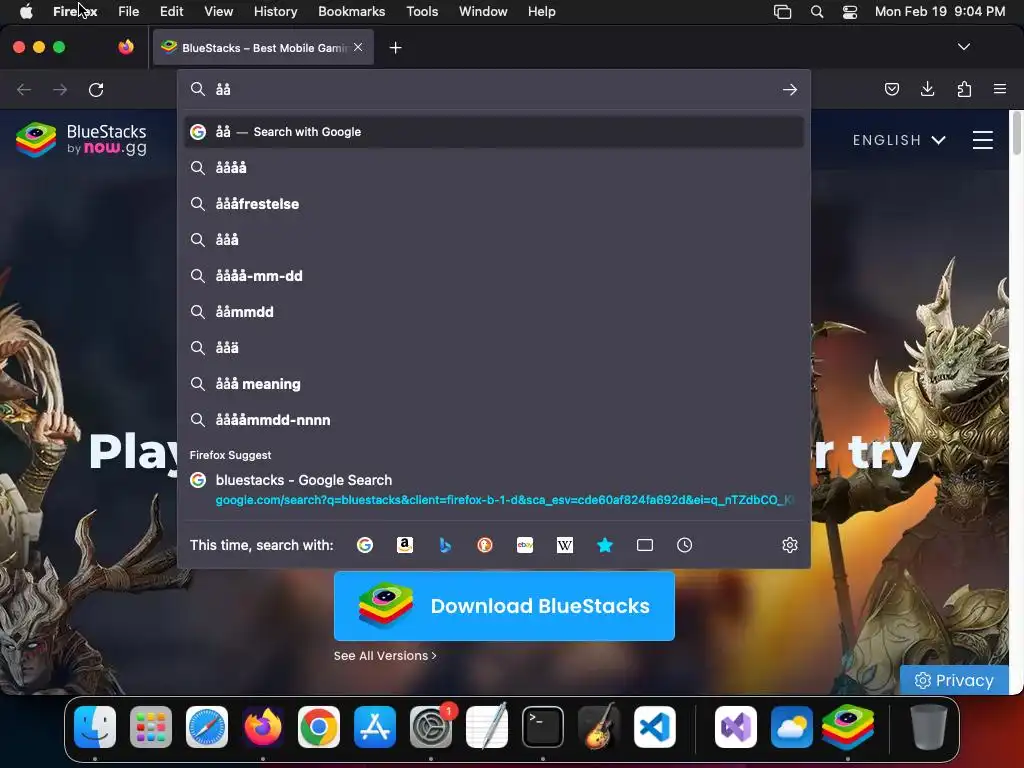The width and height of the screenshot is (1024, 768).
Task: Reload the current page
Action: [96, 89]
